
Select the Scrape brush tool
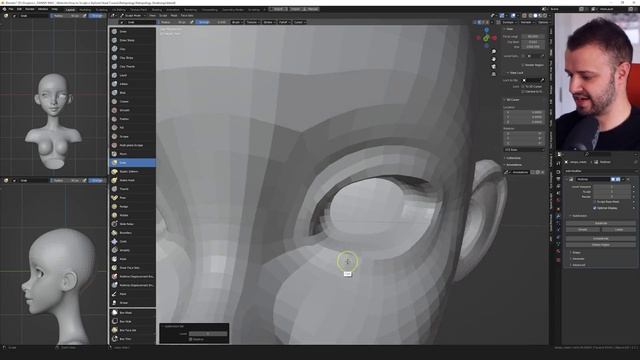pyautogui.click(x=132, y=136)
